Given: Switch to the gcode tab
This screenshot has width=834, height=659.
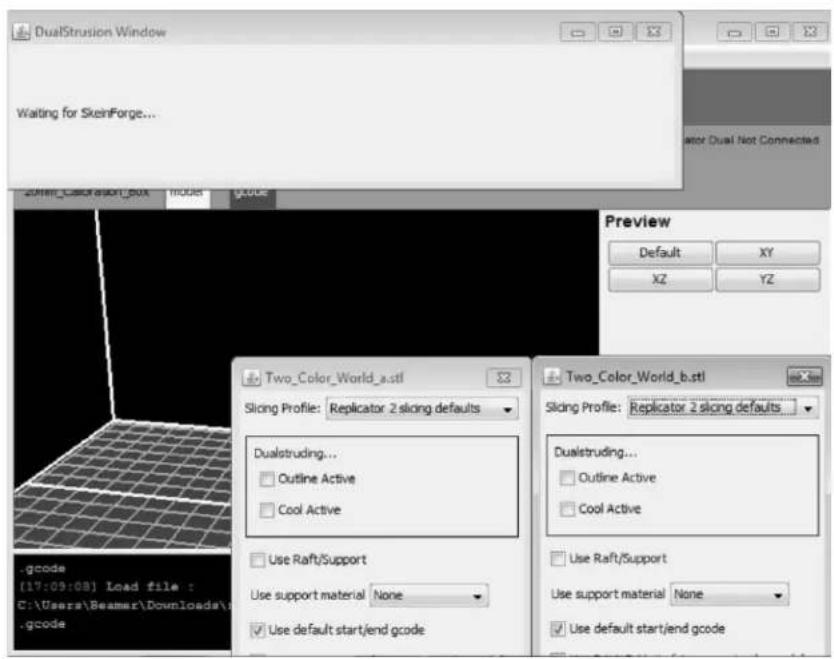Looking at the screenshot, I should pos(253,197).
